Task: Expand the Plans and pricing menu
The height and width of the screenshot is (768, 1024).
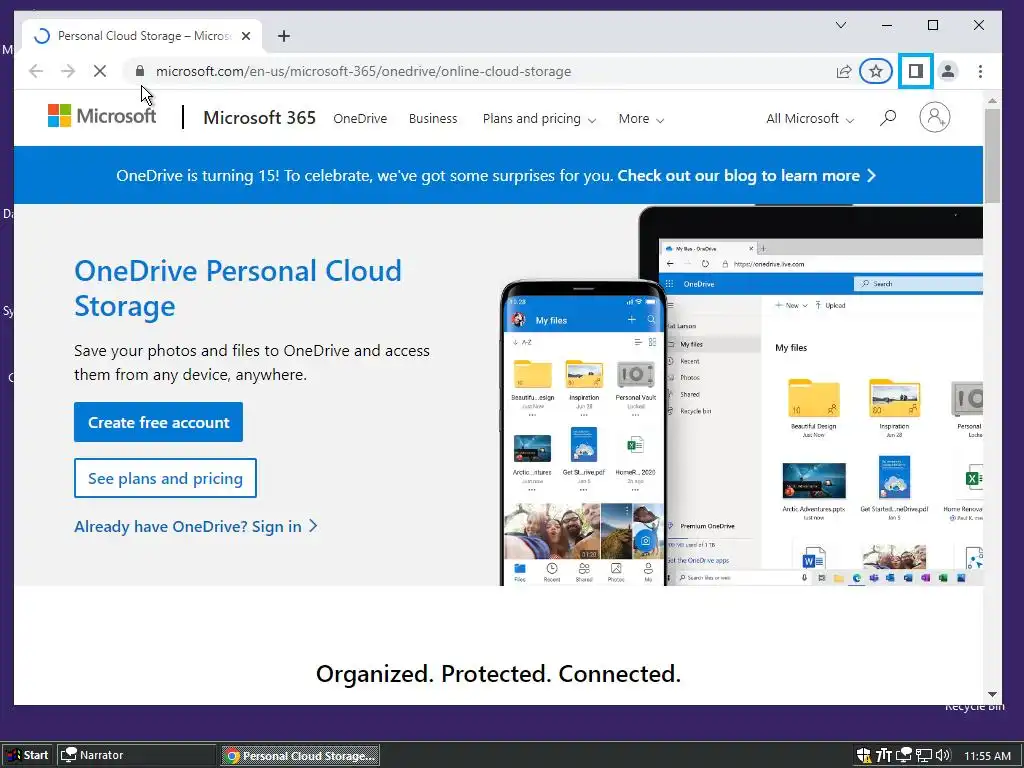Action: [539, 119]
